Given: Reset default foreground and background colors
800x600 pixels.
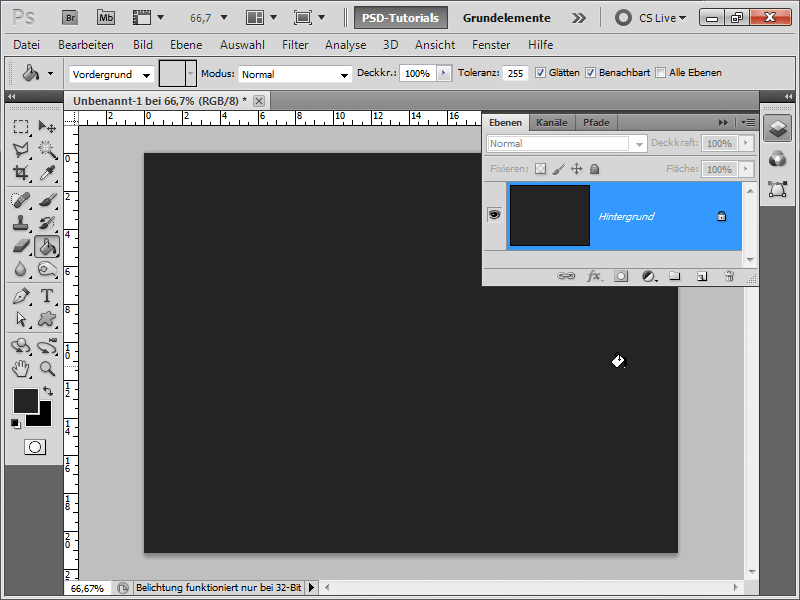Looking at the screenshot, I should (x=16, y=423).
